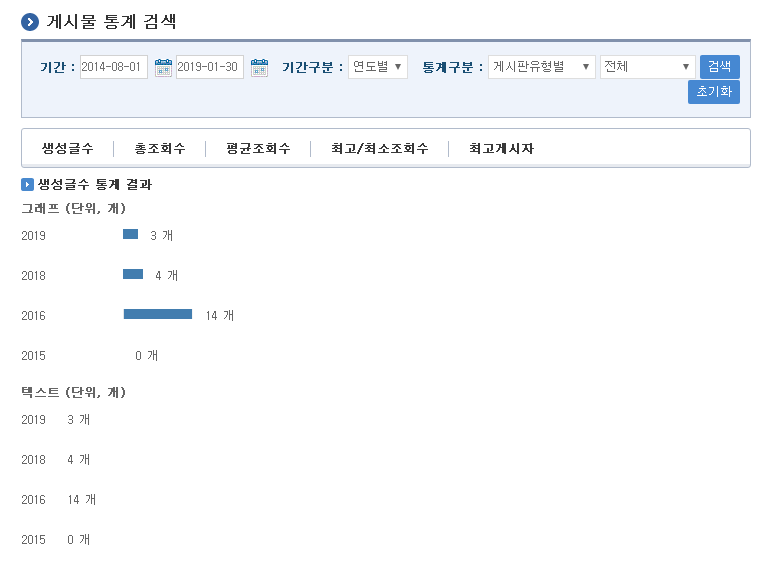This screenshot has width=769, height=562.
Task: Switch to the 생성글수 tab
Action: 68,148
